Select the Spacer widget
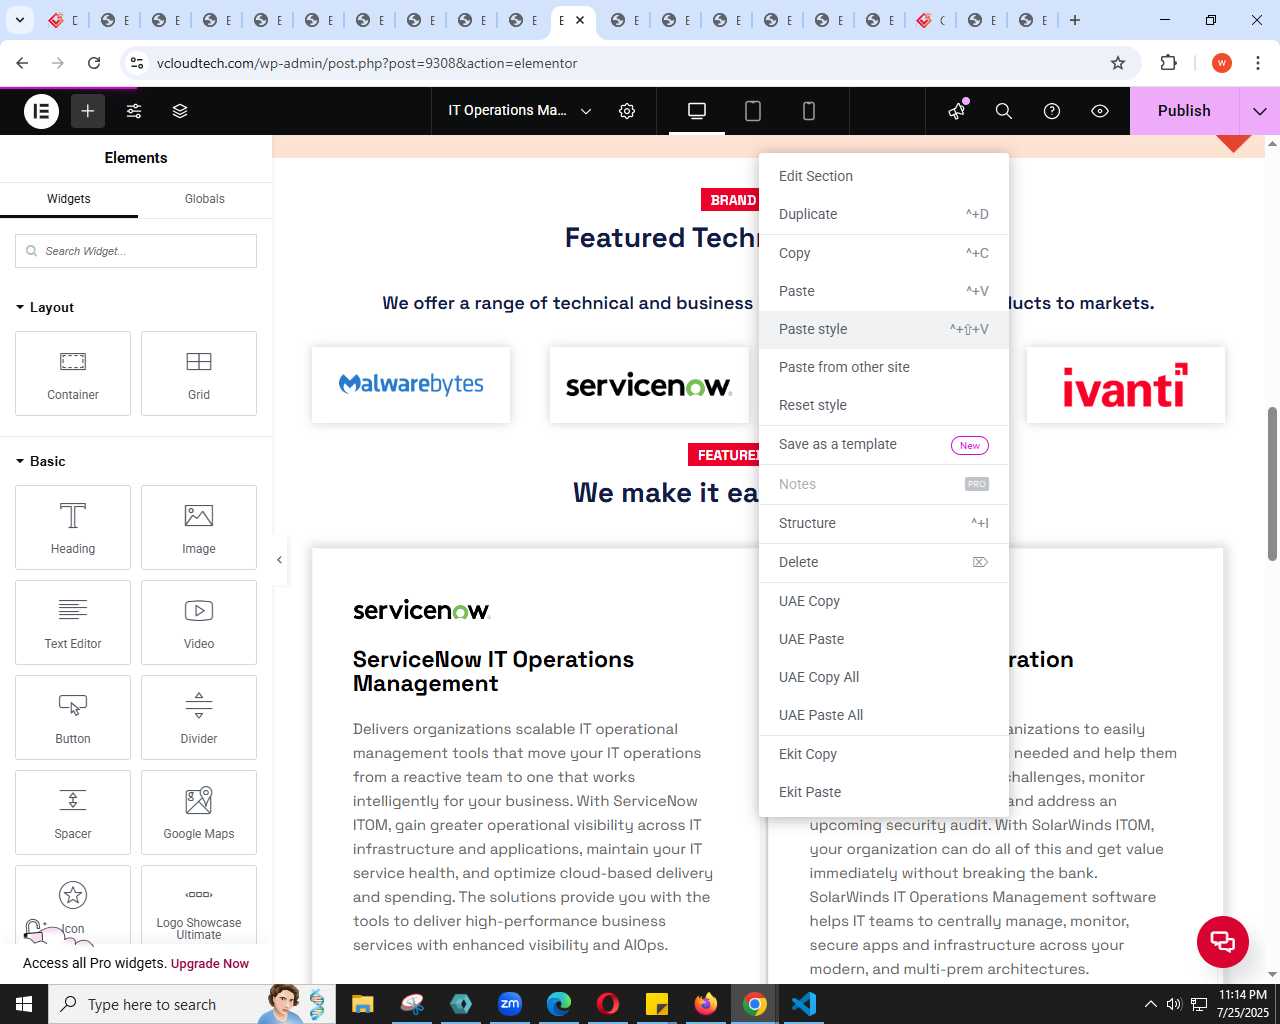The width and height of the screenshot is (1280, 1024). coord(73,813)
